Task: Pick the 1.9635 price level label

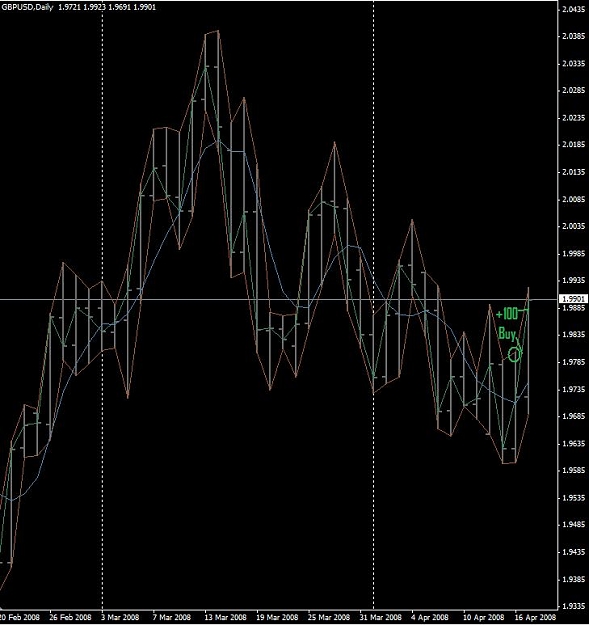Action: 574,444
